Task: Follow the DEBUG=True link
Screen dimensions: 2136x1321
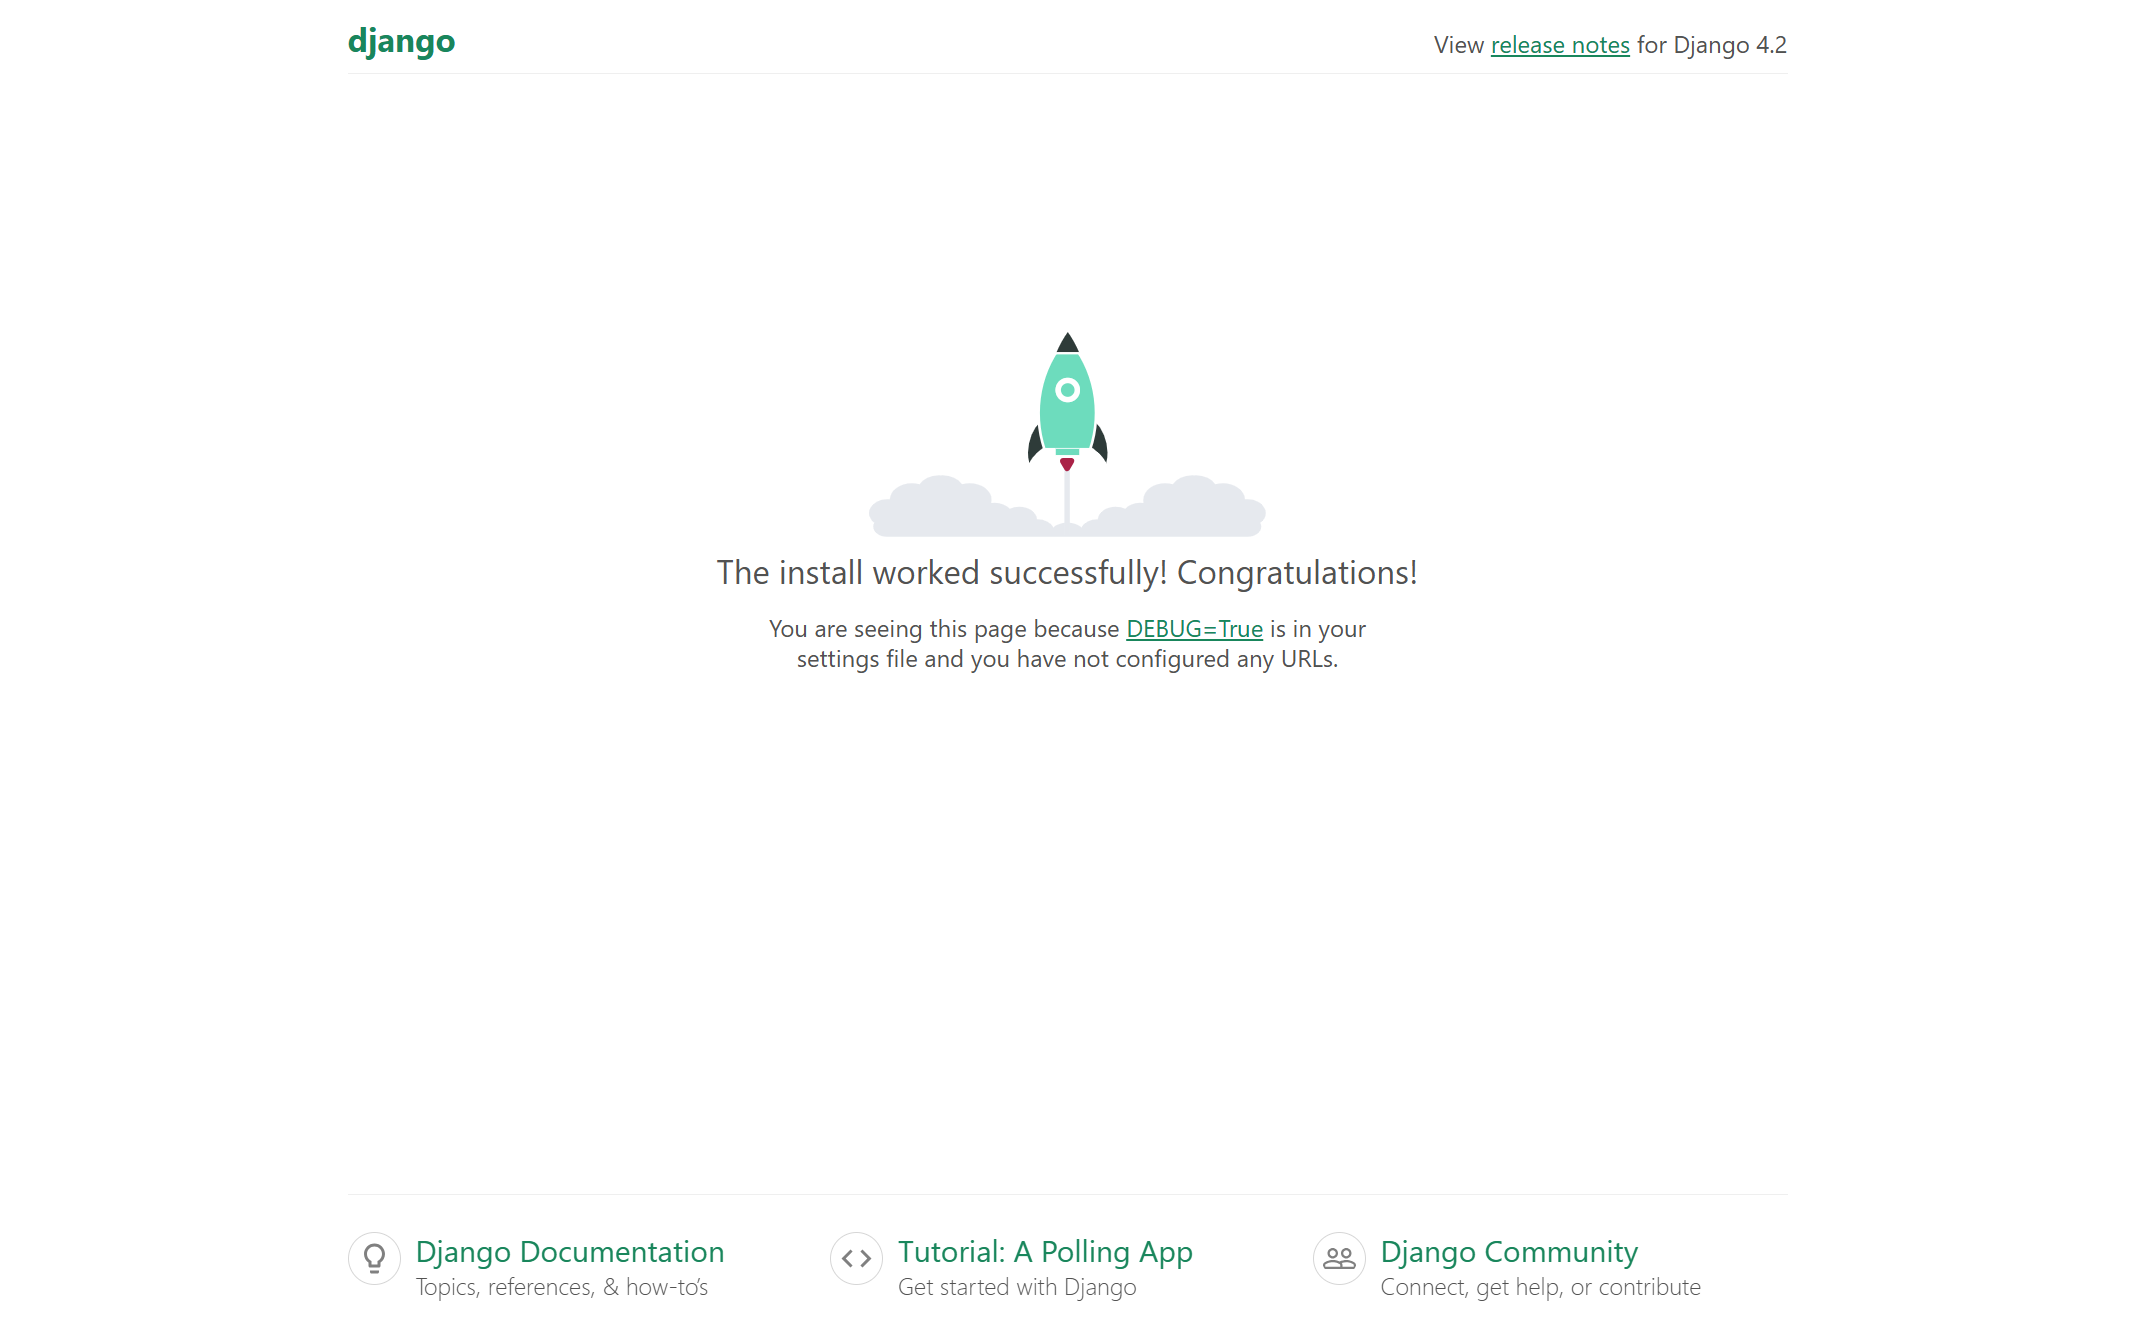Action: 1194,629
